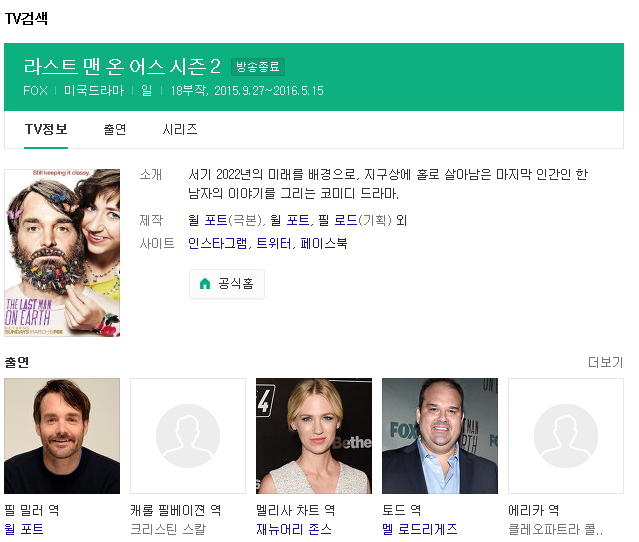Open the 멜리사 차트 역 cast photo
The height and width of the screenshot is (542, 639).
point(314,436)
